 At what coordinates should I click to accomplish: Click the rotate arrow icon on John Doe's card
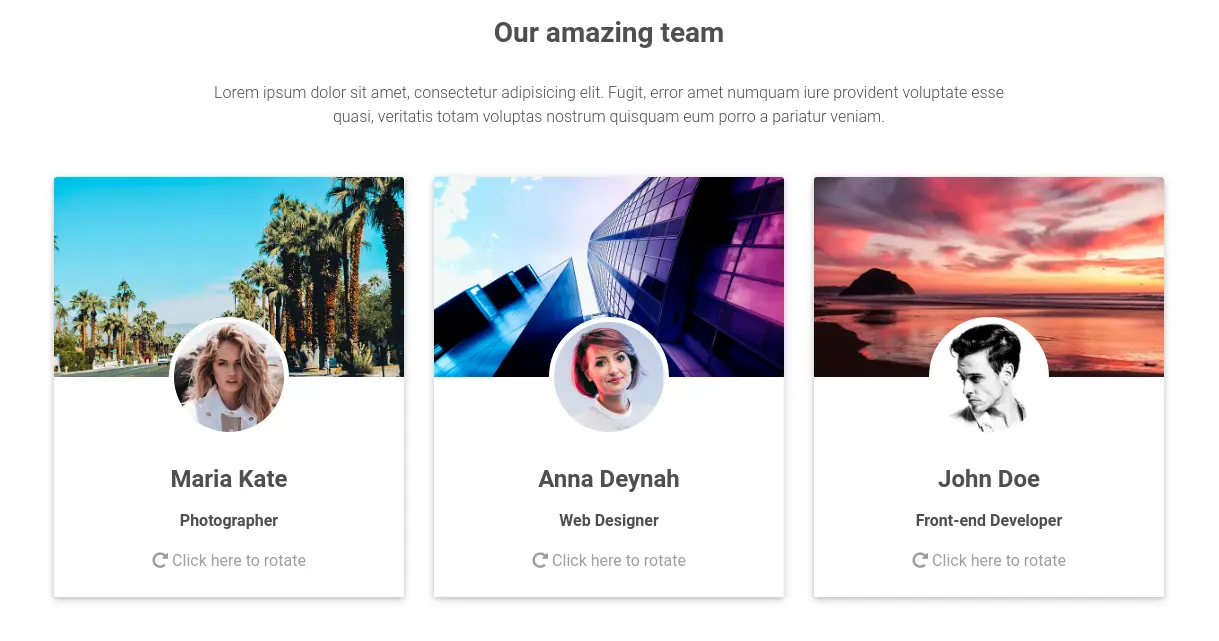919,560
